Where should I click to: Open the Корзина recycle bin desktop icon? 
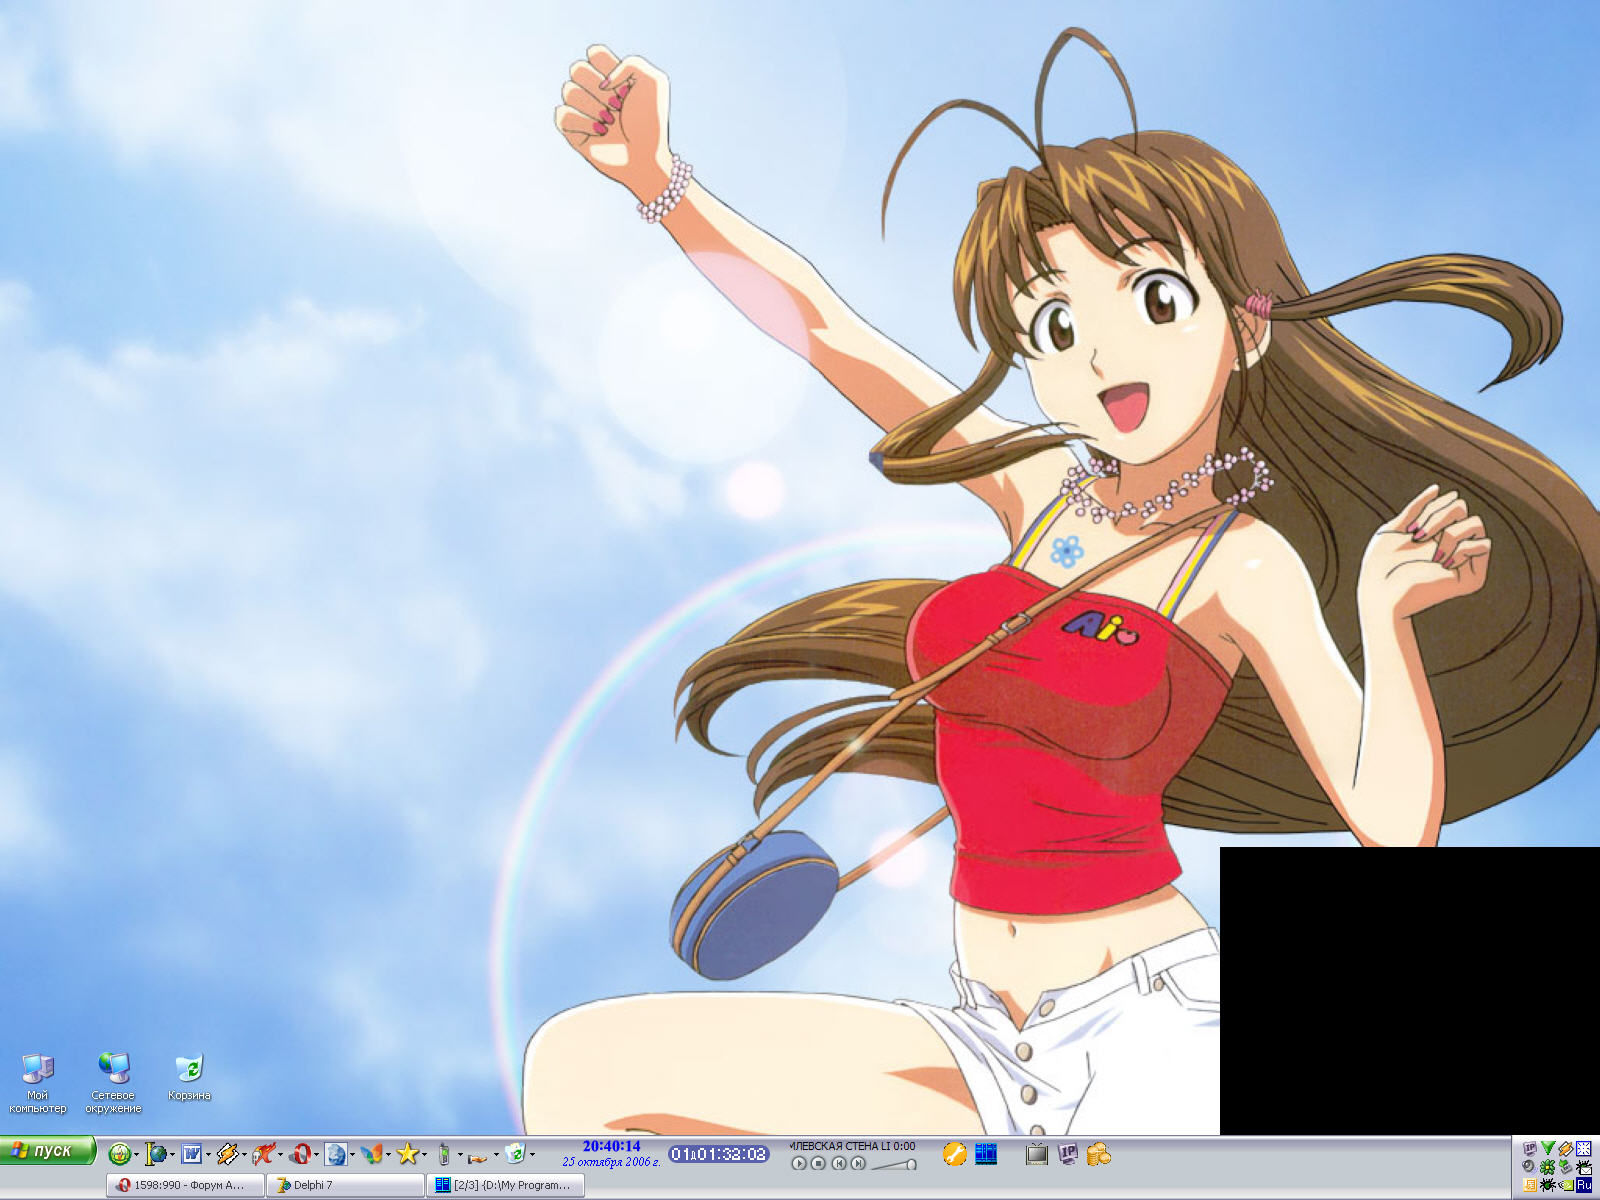[x=189, y=1069]
